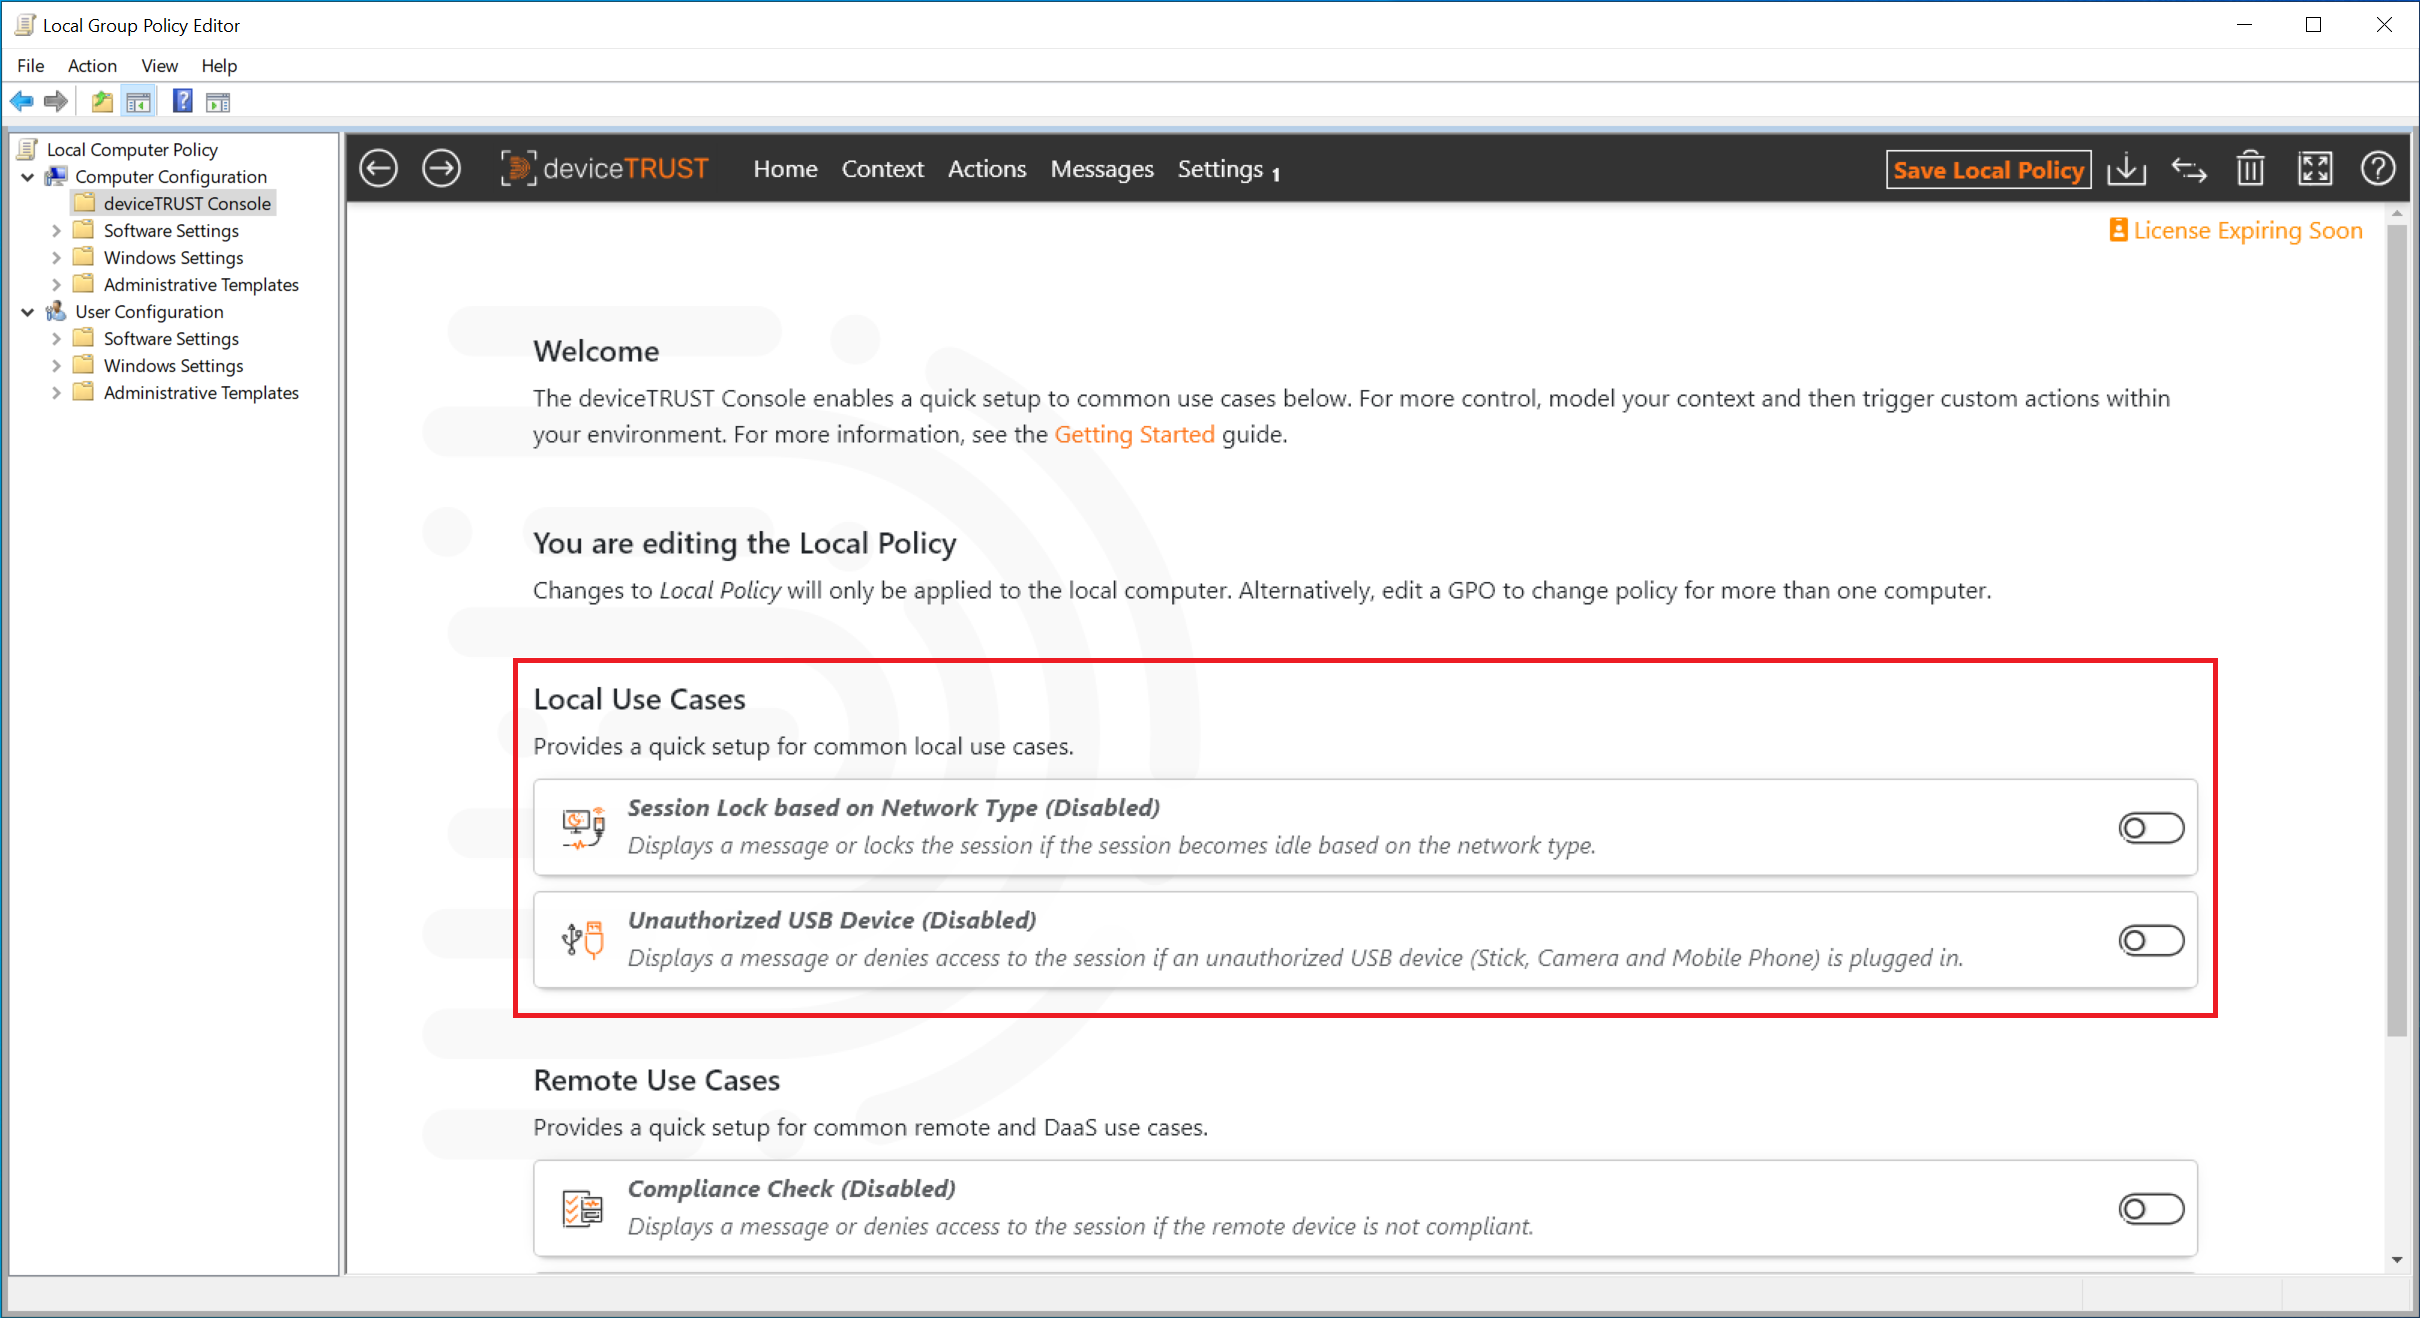The height and width of the screenshot is (1318, 2420).
Task: Select the Settings menu item
Action: coord(1222,167)
